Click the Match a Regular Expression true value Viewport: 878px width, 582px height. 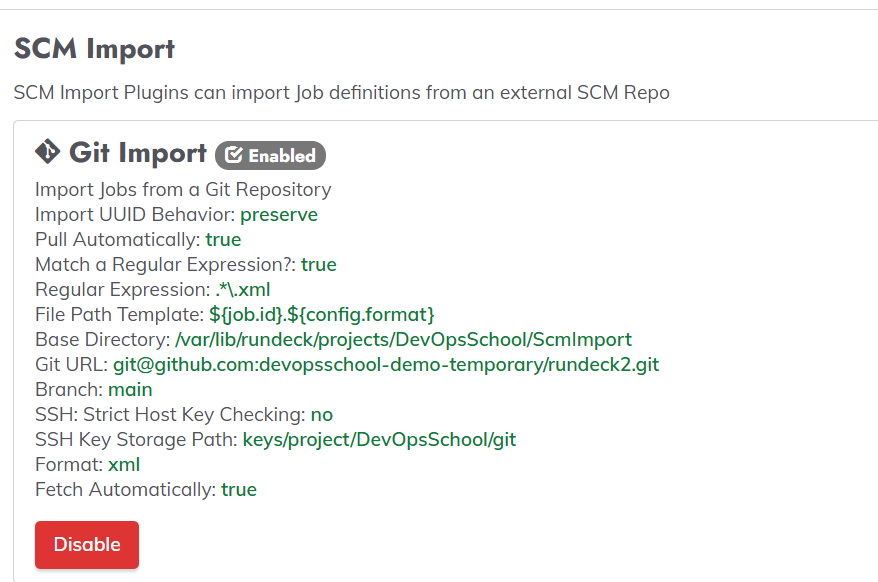coord(319,264)
